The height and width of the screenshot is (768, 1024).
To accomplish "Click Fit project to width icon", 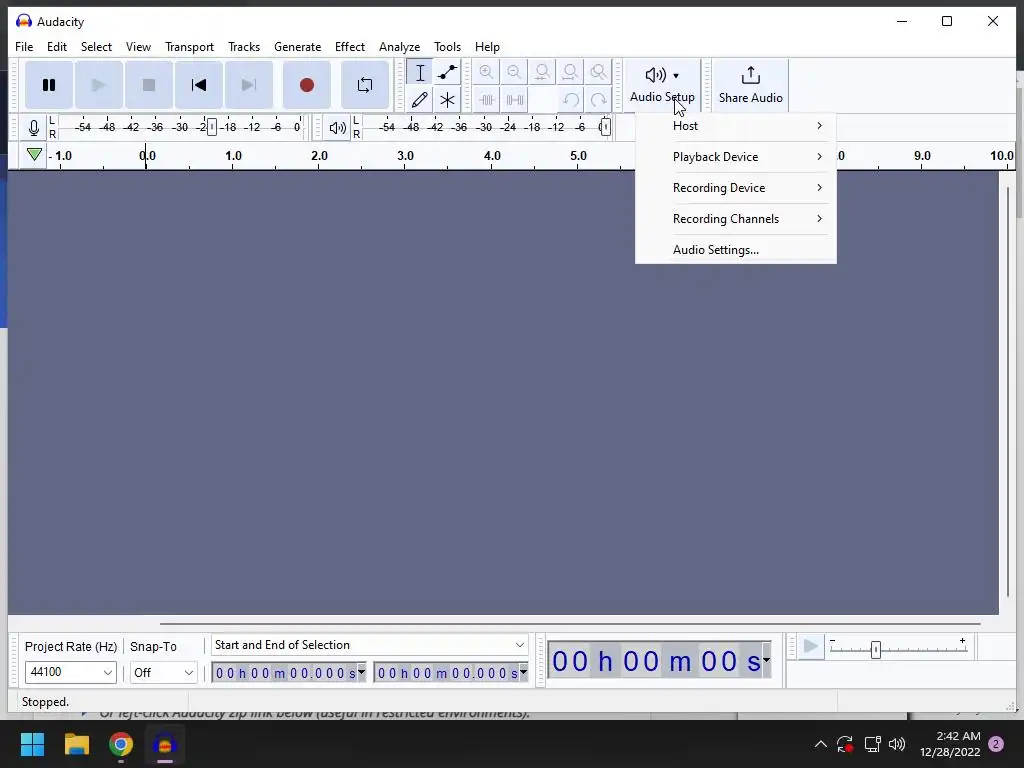I will pyautogui.click(x=570, y=72).
